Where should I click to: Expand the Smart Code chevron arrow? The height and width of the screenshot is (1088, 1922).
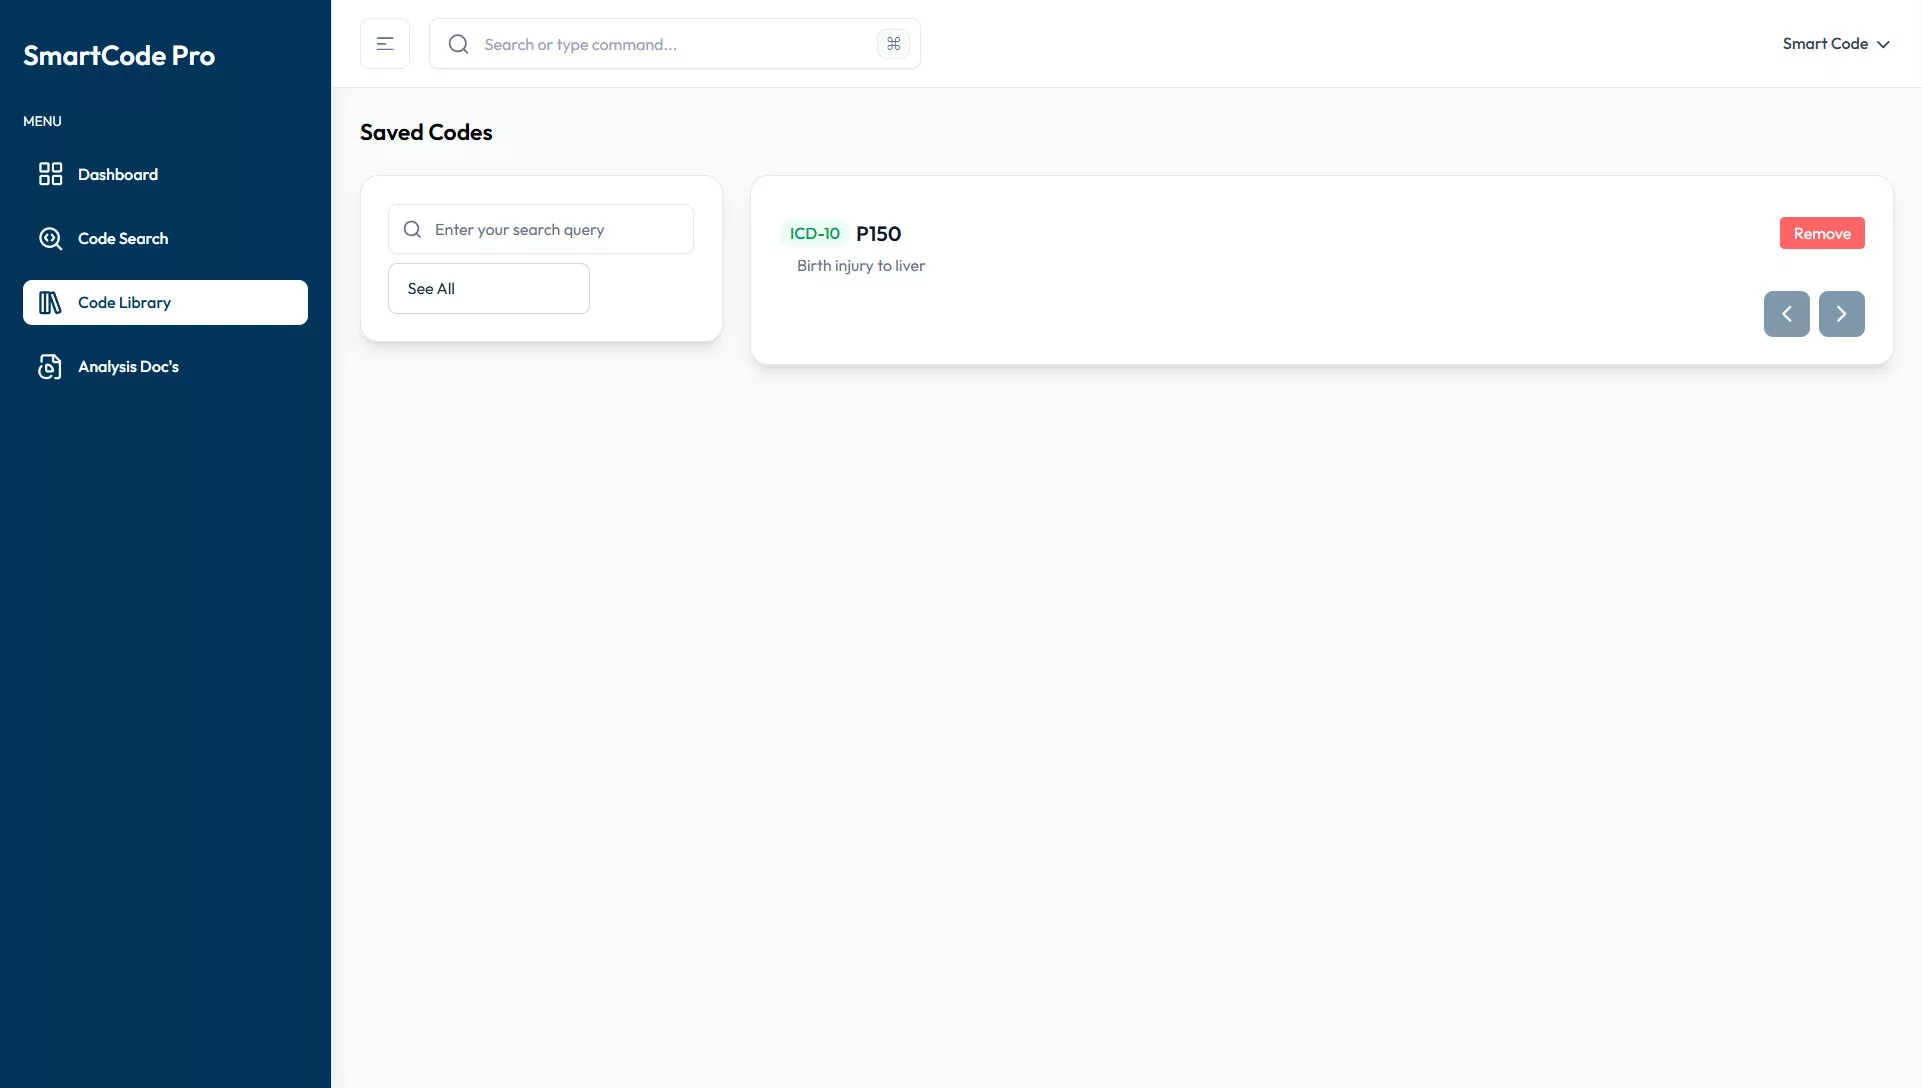tap(1884, 44)
